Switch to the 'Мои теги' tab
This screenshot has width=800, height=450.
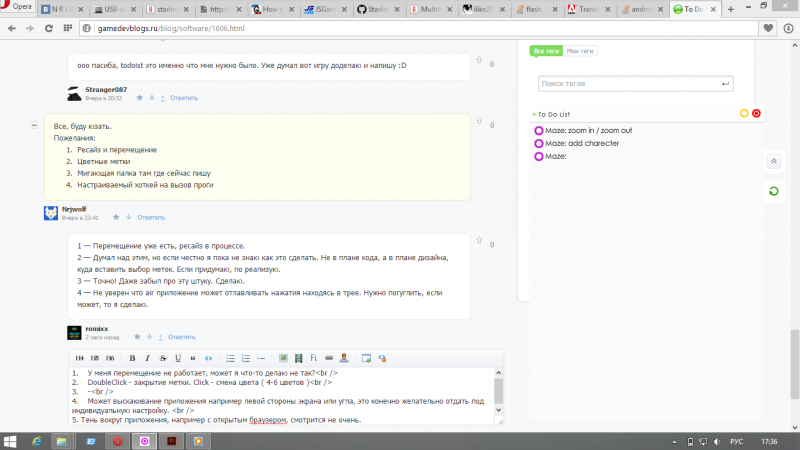(x=579, y=50)
